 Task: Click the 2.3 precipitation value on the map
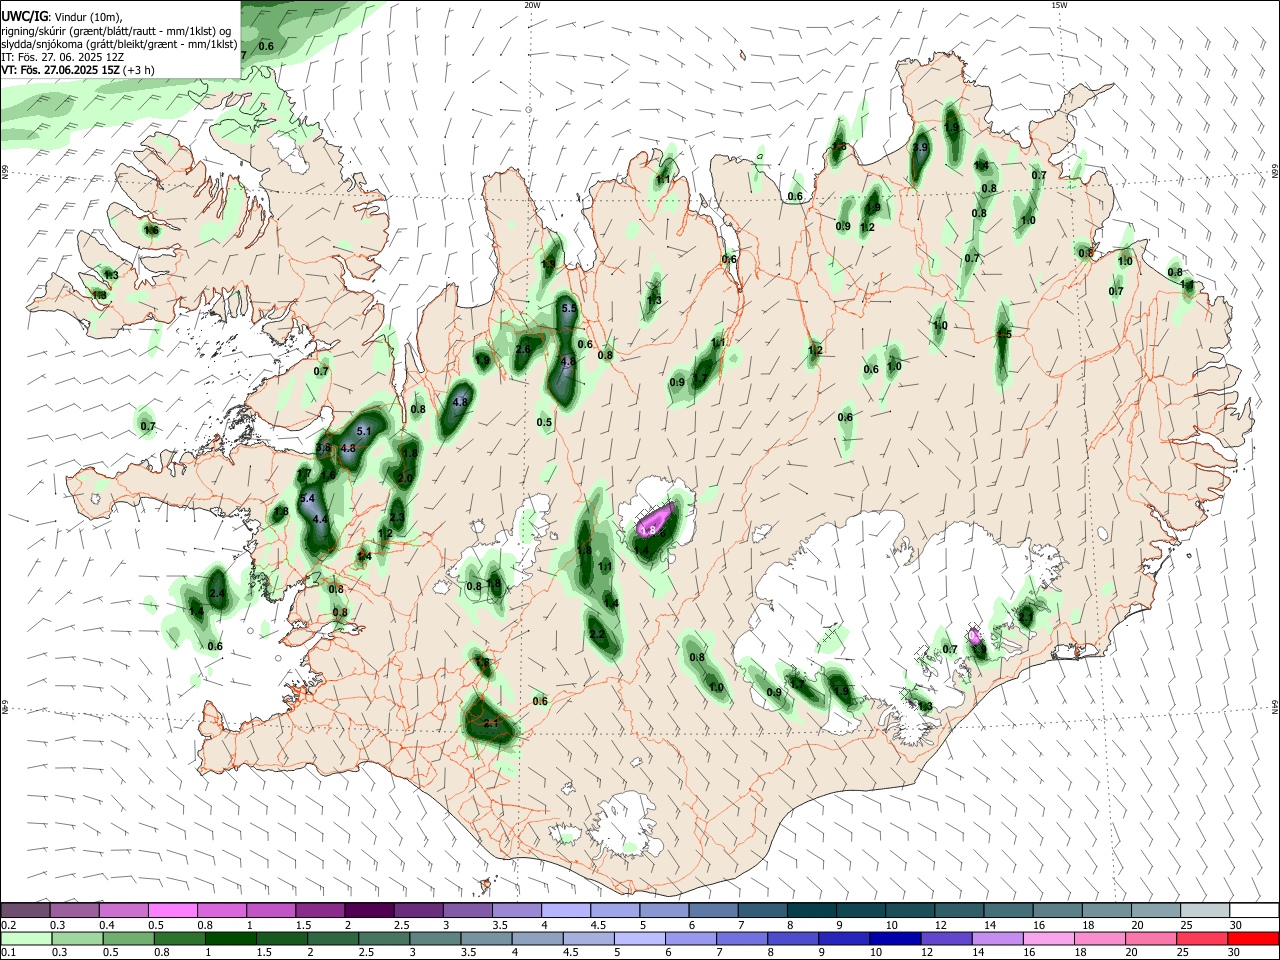point(397,517)
